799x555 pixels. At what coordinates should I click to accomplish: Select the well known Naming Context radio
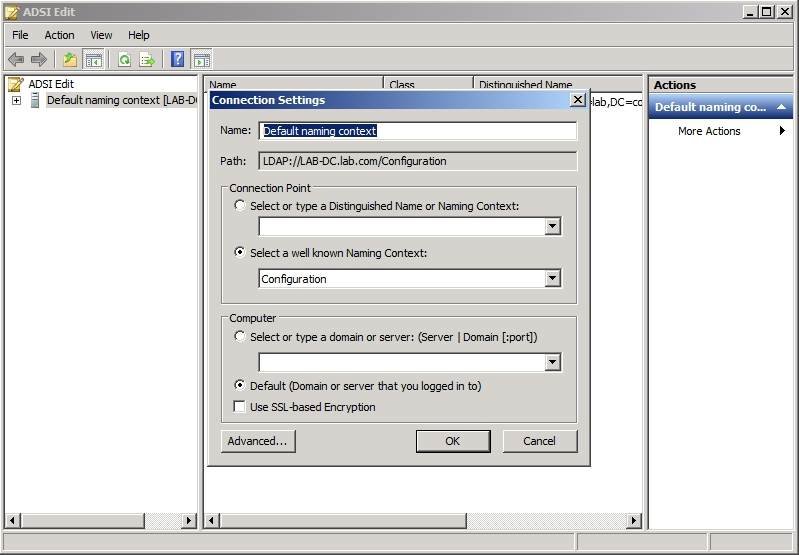pos(239,252)
